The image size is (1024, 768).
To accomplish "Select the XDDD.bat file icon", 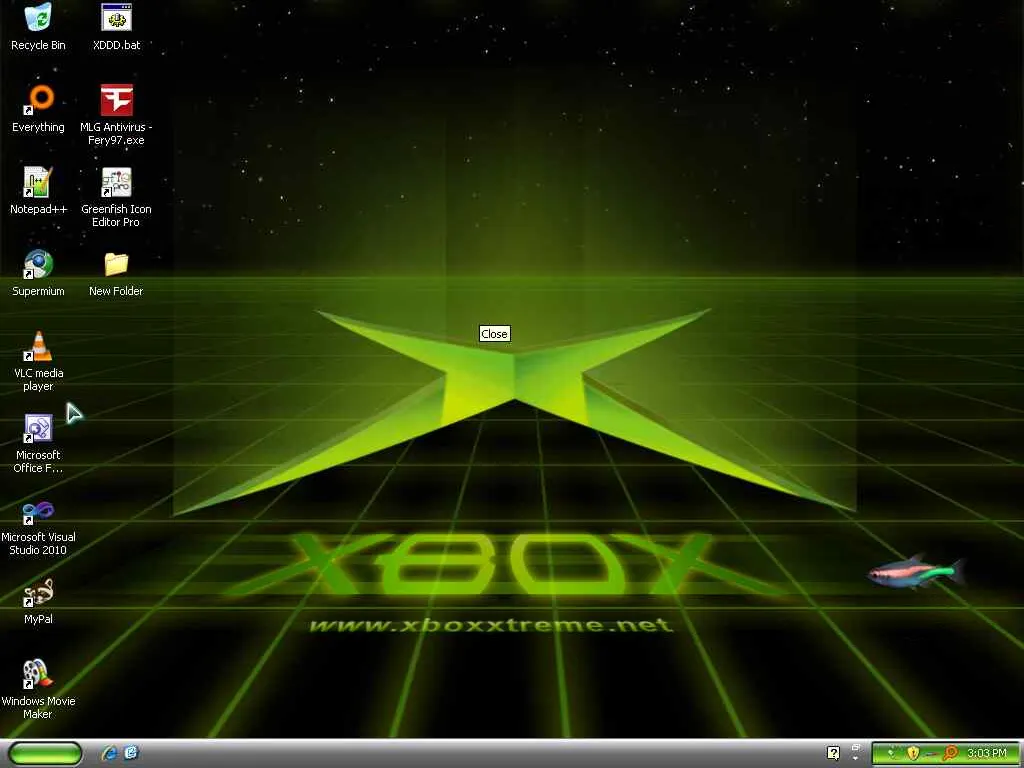I will coord(116,18).
